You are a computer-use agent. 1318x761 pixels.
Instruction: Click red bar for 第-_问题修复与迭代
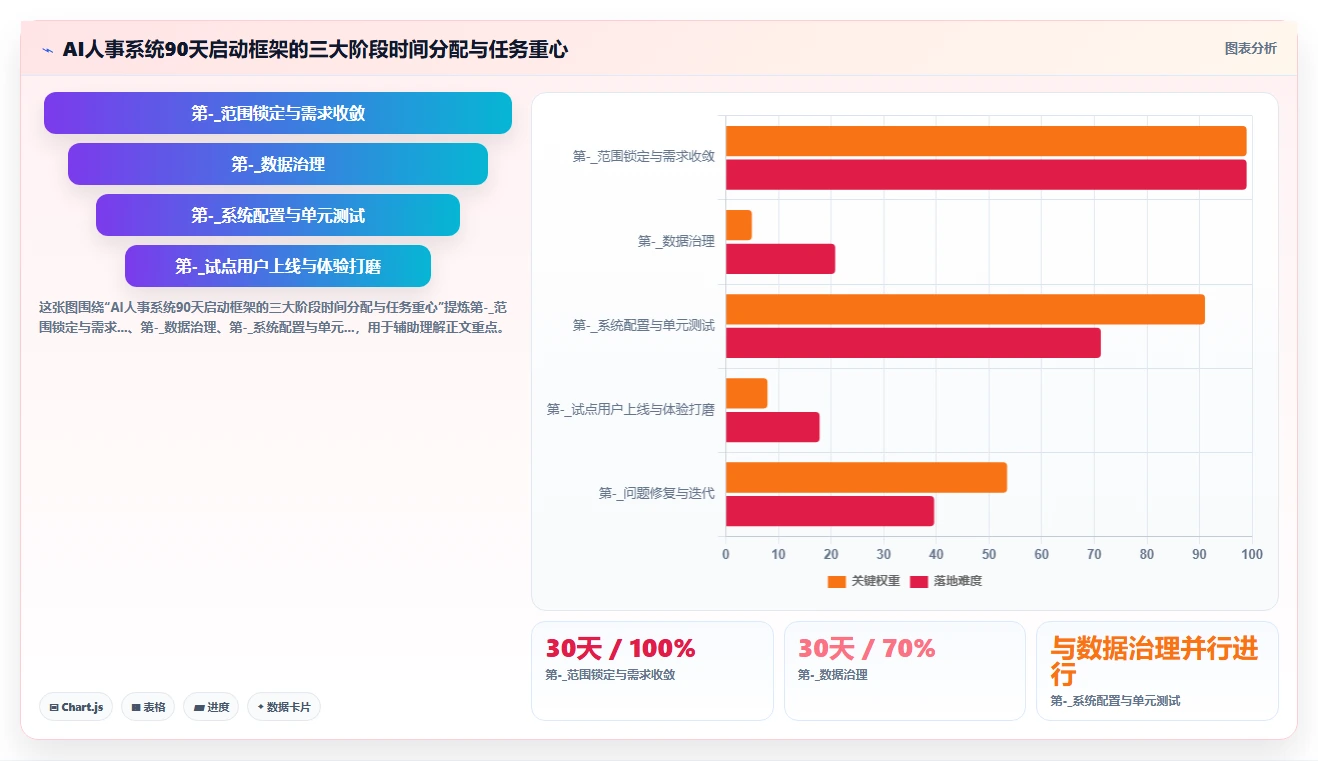coord(830,511)
